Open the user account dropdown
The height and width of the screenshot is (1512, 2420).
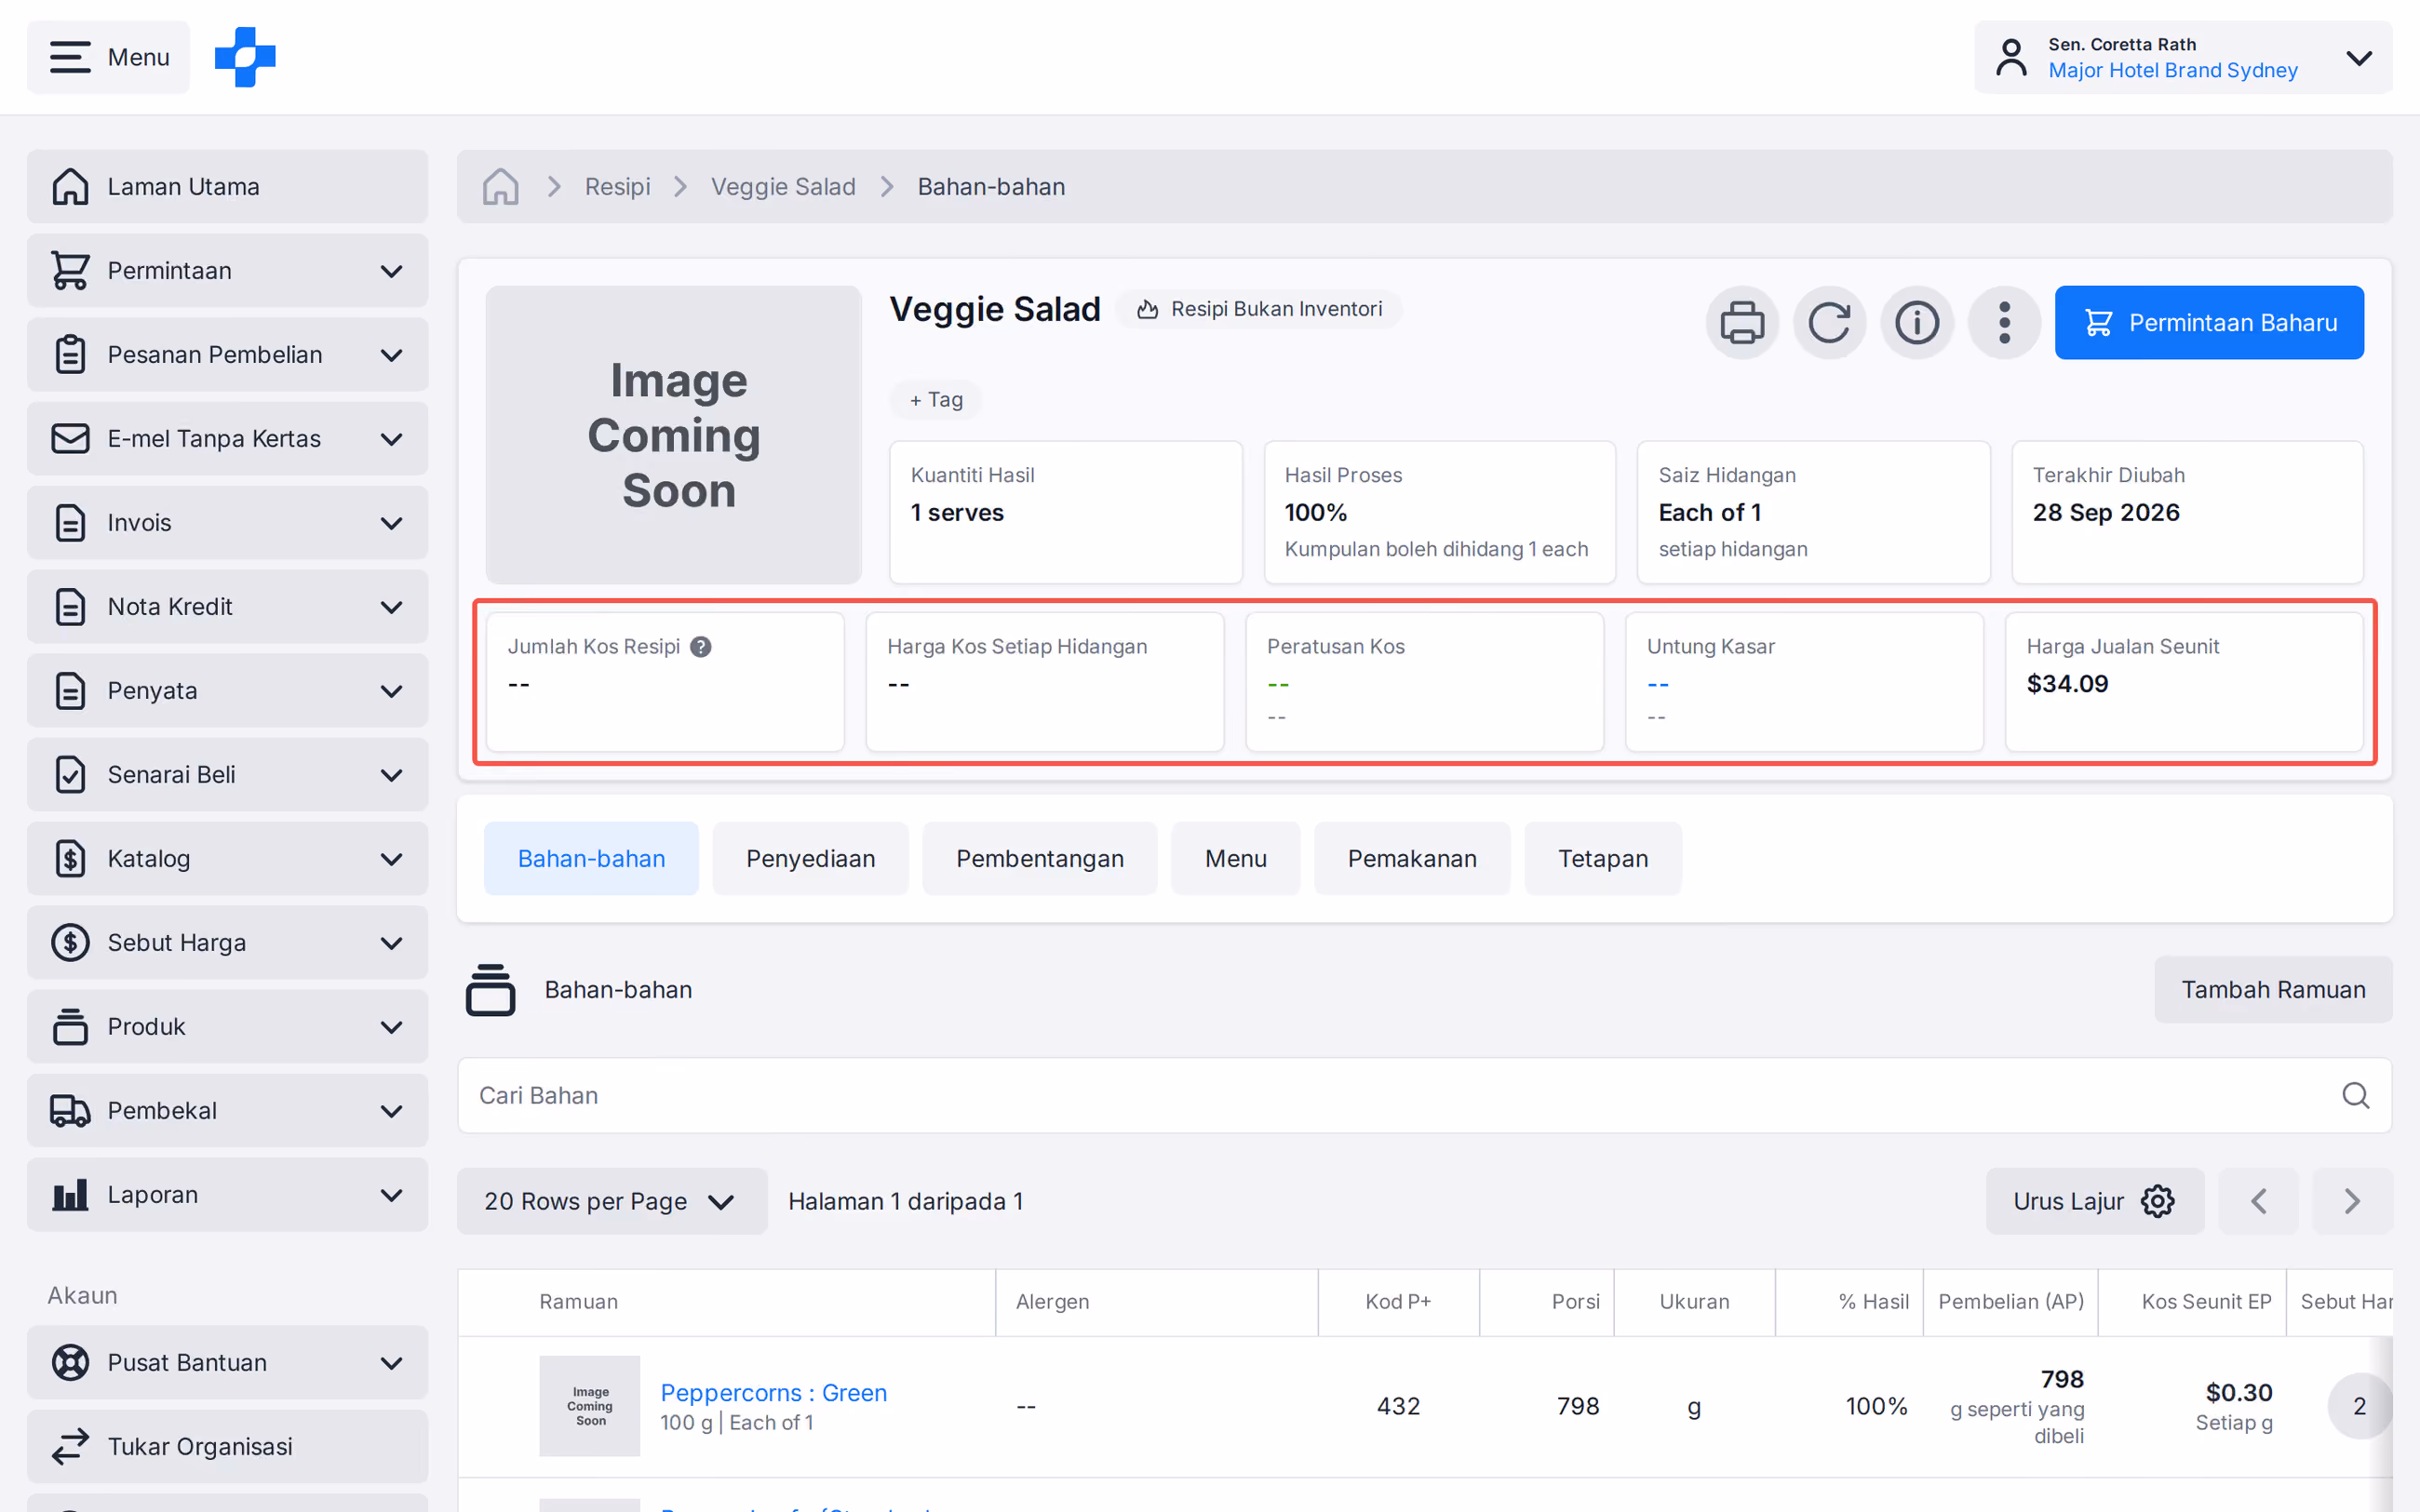[2183, 57]
